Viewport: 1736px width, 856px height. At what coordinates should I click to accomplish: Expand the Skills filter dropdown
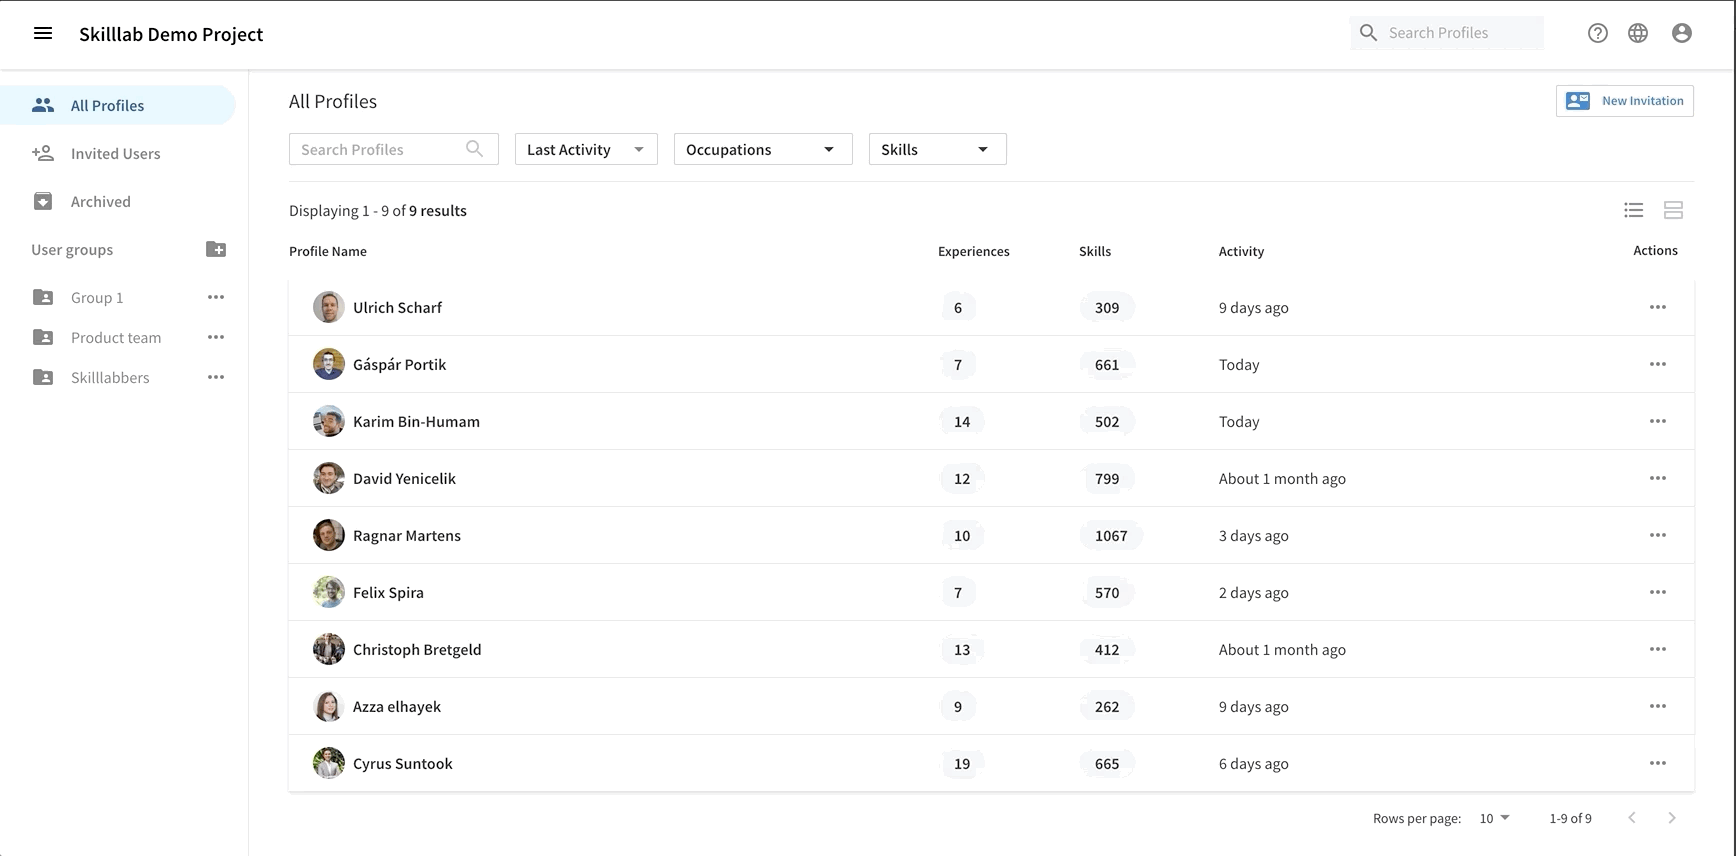click(937, 149)
